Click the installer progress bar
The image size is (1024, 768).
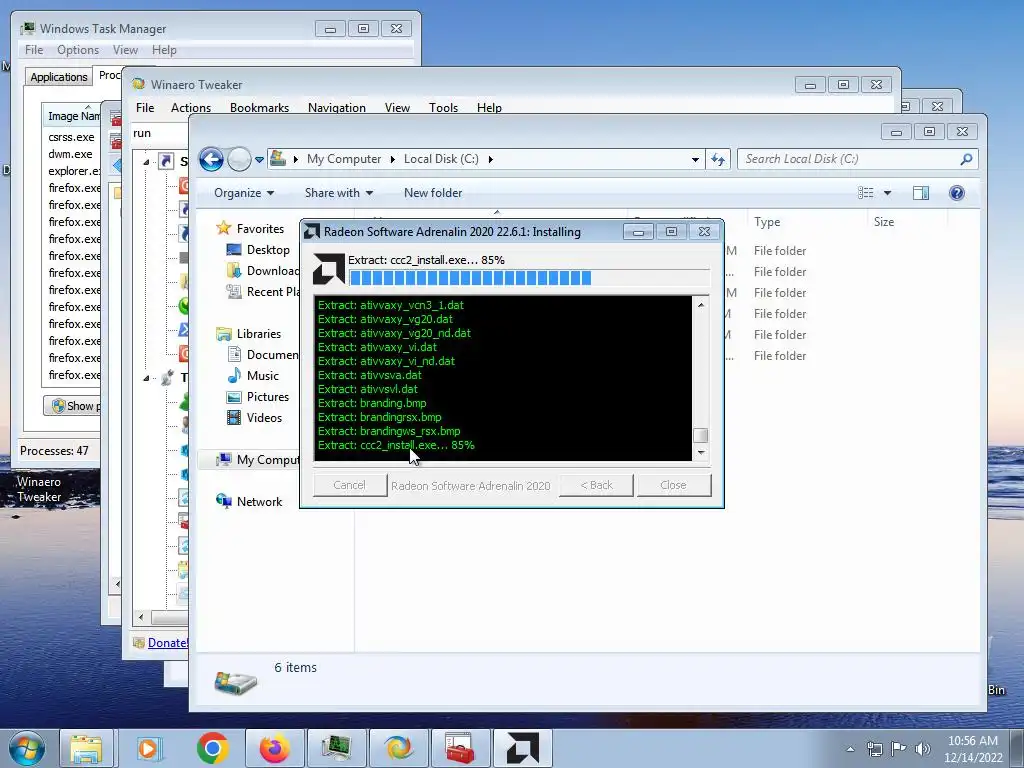(529, 278)
